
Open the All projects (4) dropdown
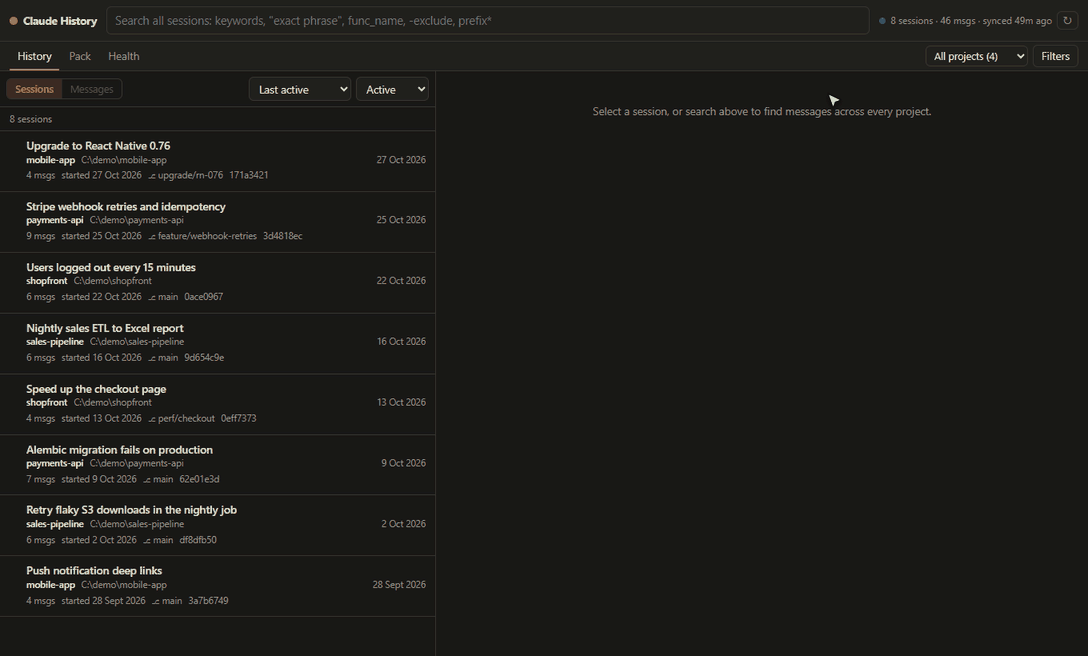(x=976, y=56)
